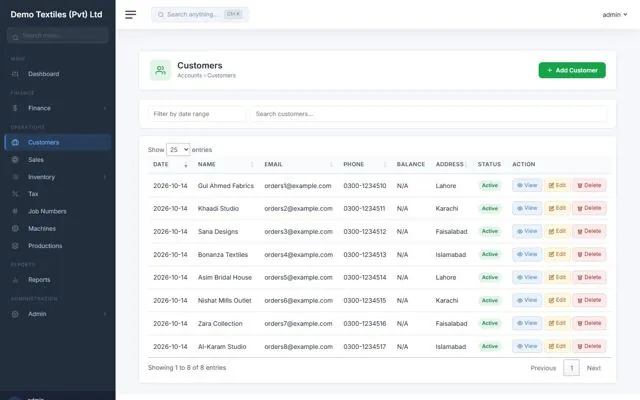Focus the Filter by date range field
This screenshot has height=400, width=640.
(x=197, y=114)
